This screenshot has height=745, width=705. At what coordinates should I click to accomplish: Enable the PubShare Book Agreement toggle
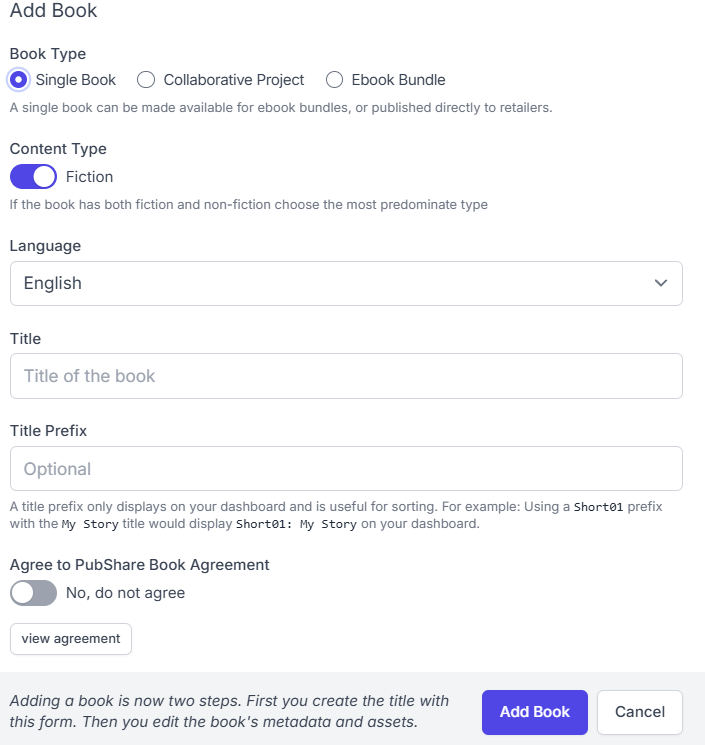click(x=34, y=593)
